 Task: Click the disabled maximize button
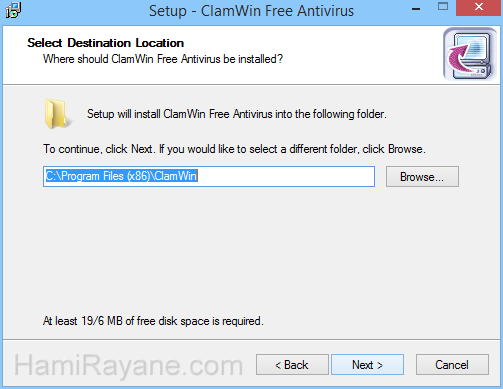point(443,7)
